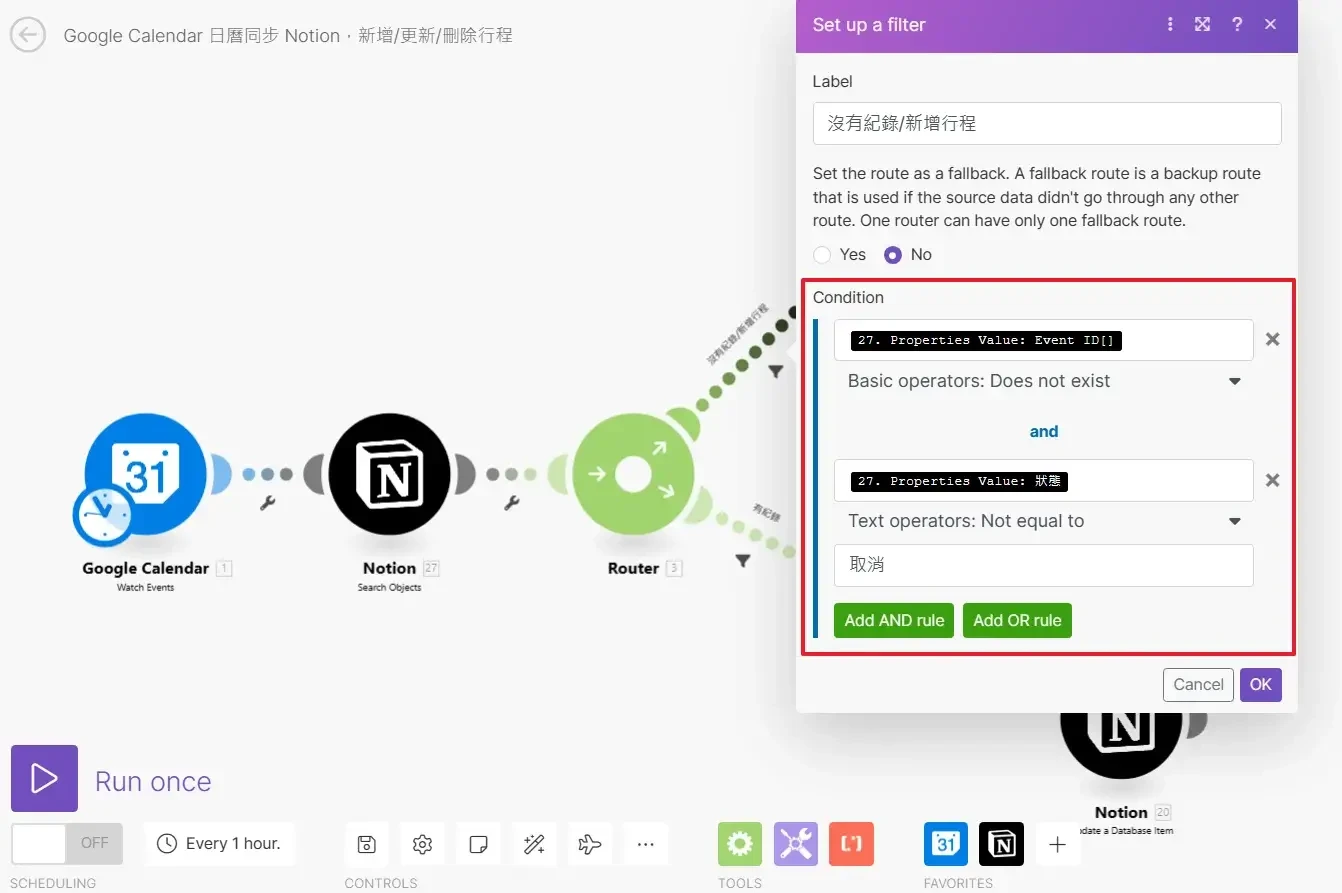Select Google Calendar favorite icon
1342x893 pixels.
coord(946,844)
